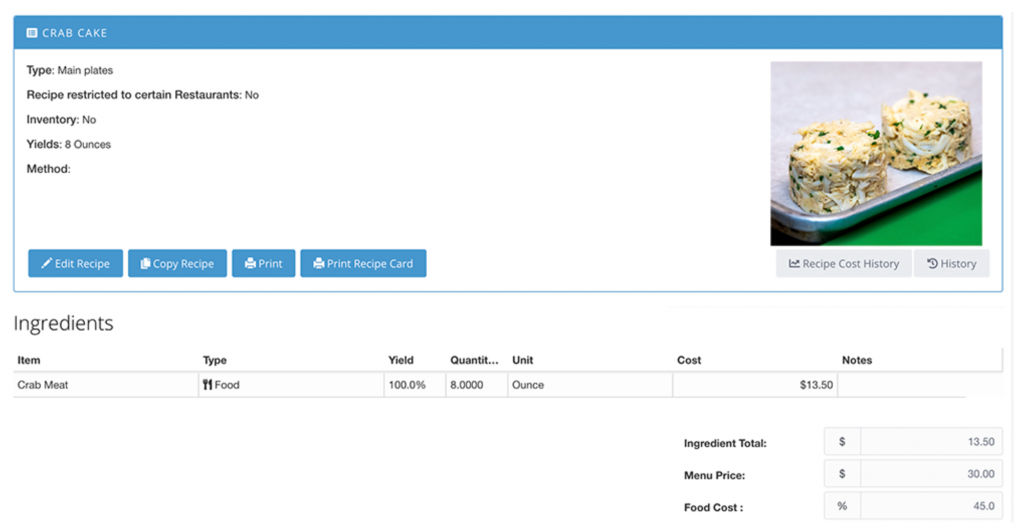Select the Quantity column header

(x=474, y=360)
